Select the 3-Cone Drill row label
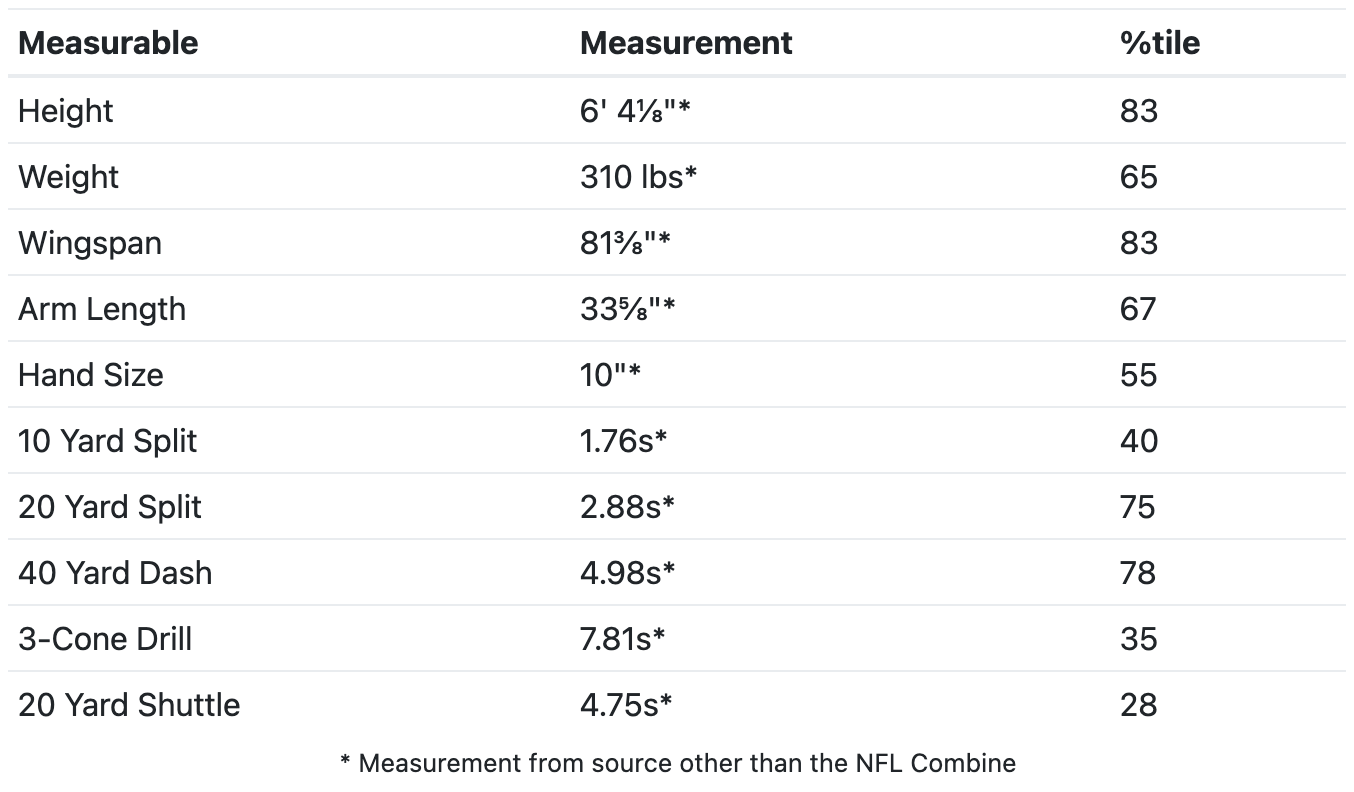 105,638
